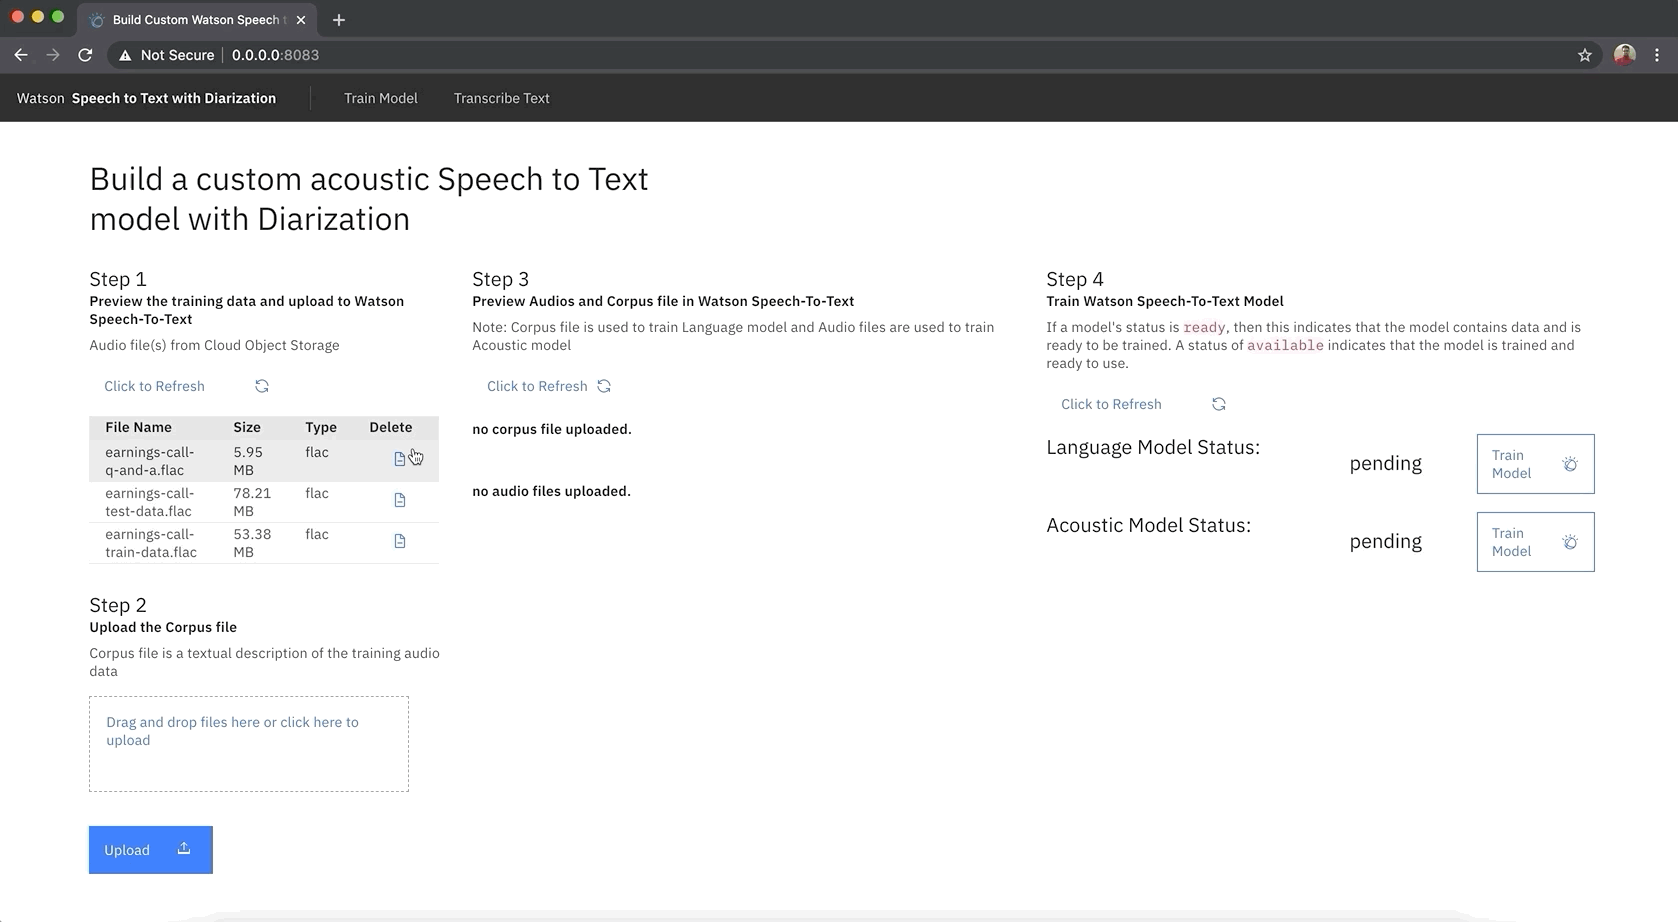Open a new browser tab
1678x922 pixels.
point(339,20)
